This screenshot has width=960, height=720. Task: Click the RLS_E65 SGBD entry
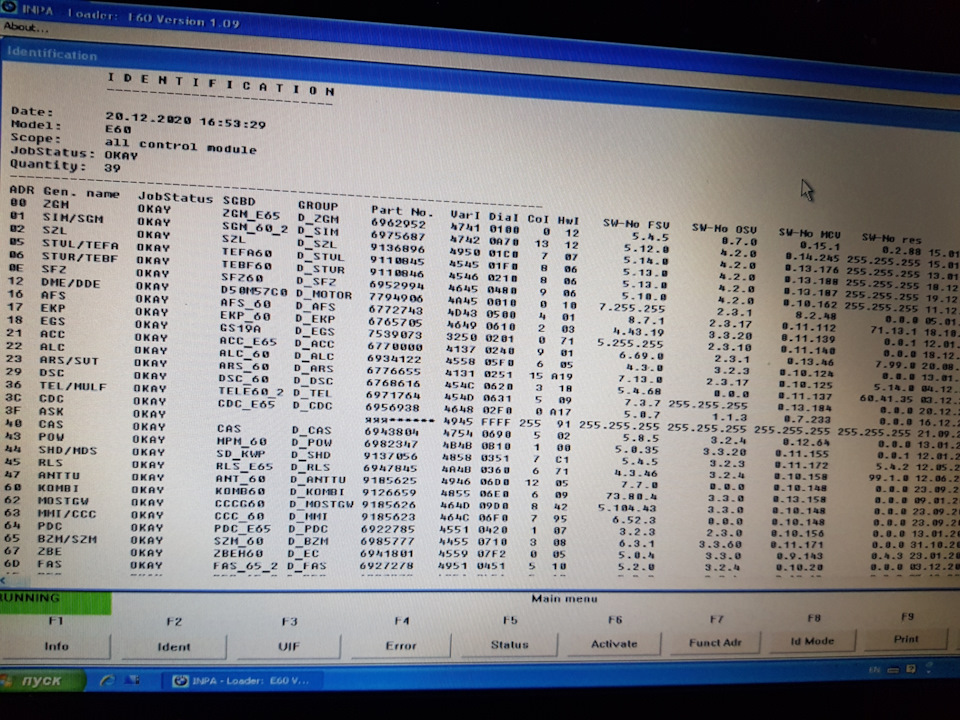tap(244, 467)
